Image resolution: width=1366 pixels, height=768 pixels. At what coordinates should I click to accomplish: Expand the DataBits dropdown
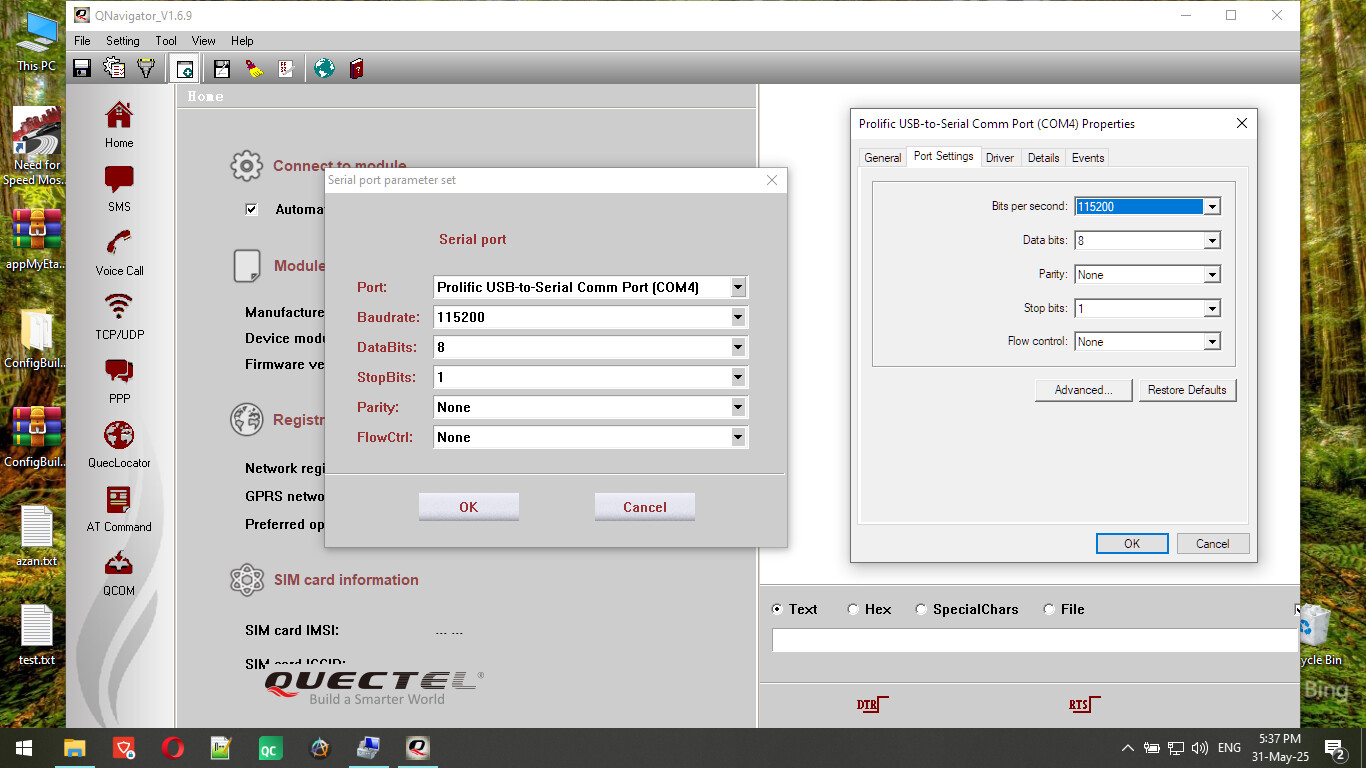pos(738,347)
